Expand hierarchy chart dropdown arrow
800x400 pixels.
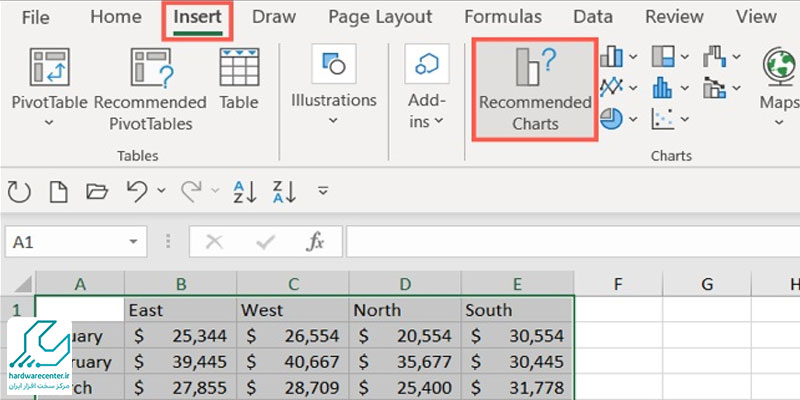(x=684, y=57)
